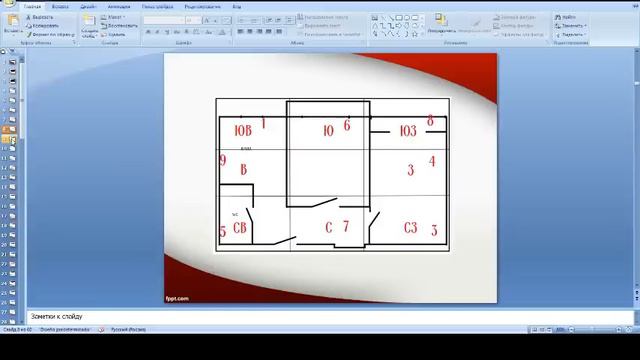
Task: Click Копировать (Copy) in clipboard group
Action: coord(42,26)
